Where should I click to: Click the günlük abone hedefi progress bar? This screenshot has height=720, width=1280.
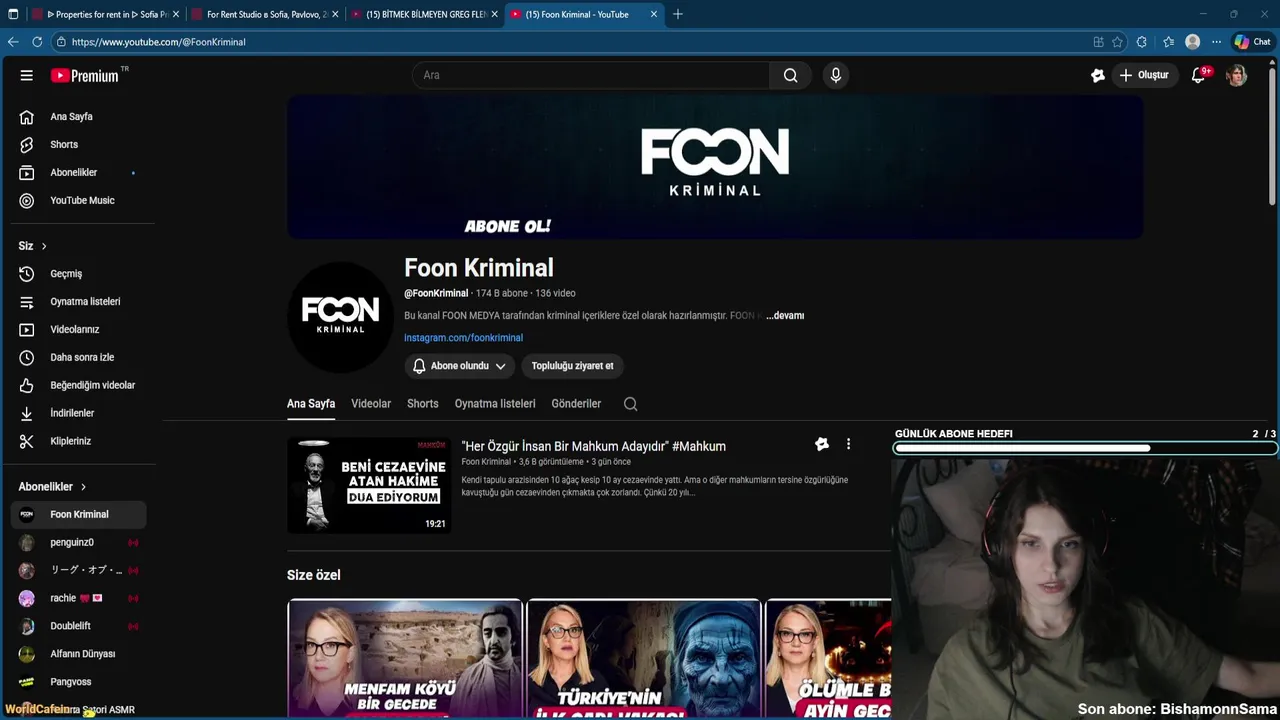tap(1085, 448)
